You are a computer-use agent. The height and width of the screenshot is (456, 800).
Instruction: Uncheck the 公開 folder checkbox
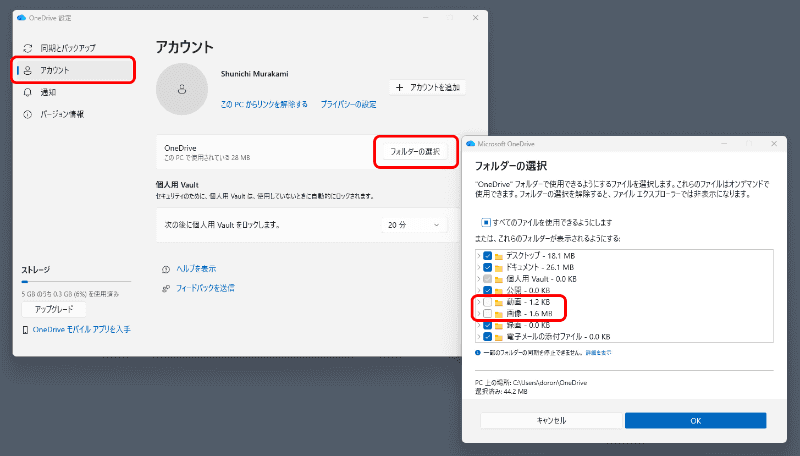(x=487, y=290)
